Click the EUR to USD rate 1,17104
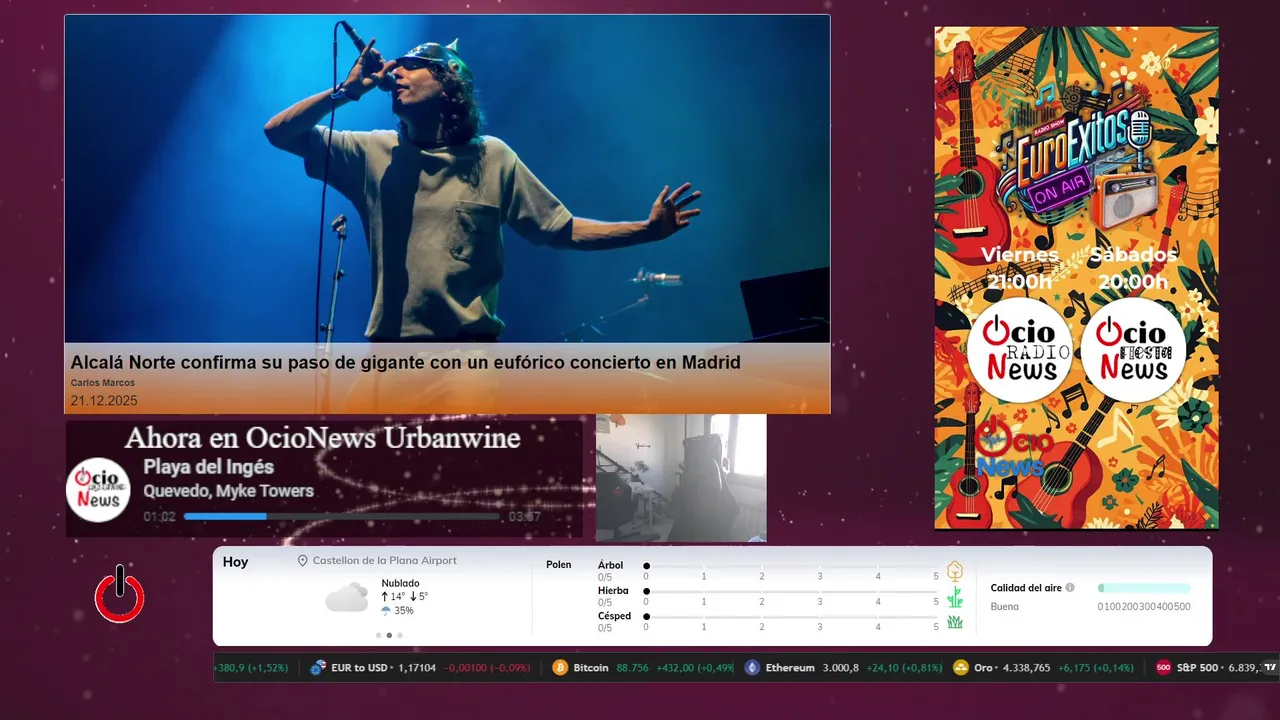 [x=417, y=668]
